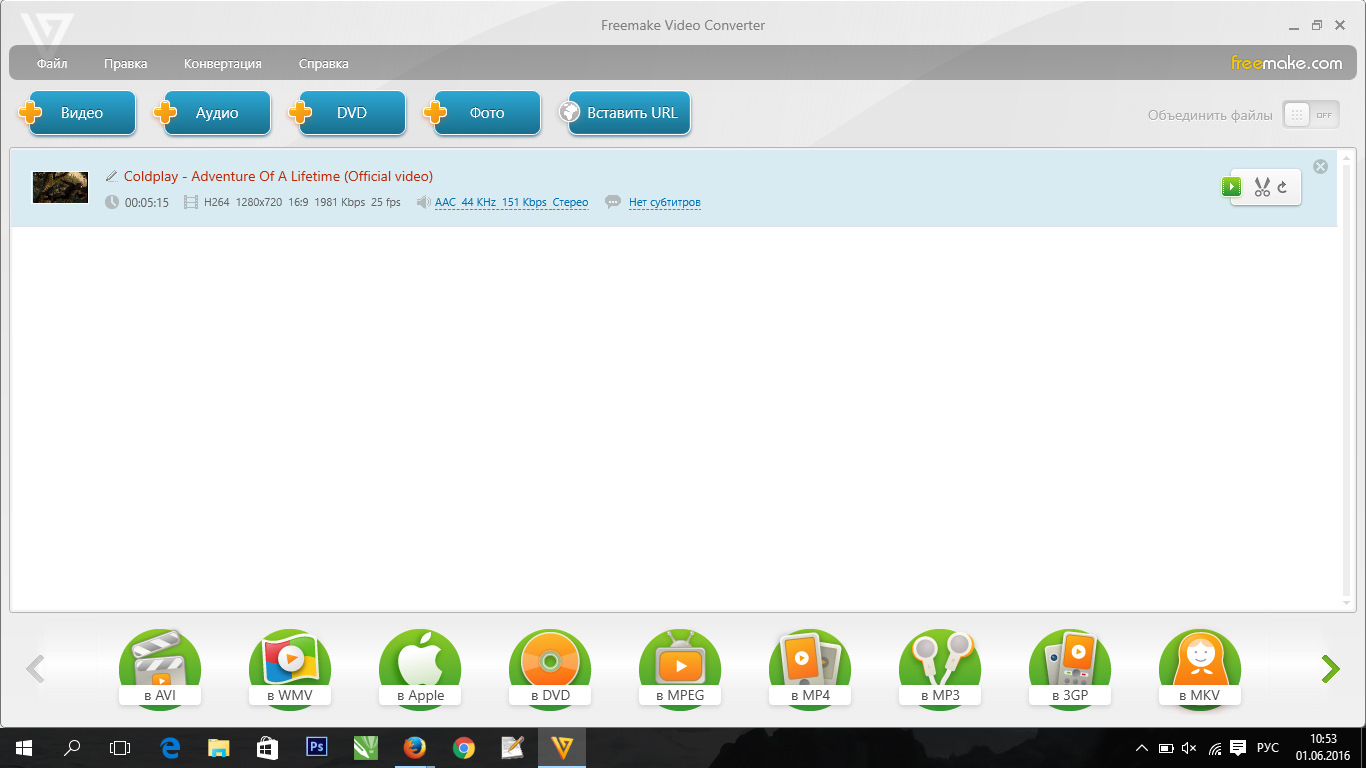Play the Coldplay video with the green play button

pos(1231,186)
